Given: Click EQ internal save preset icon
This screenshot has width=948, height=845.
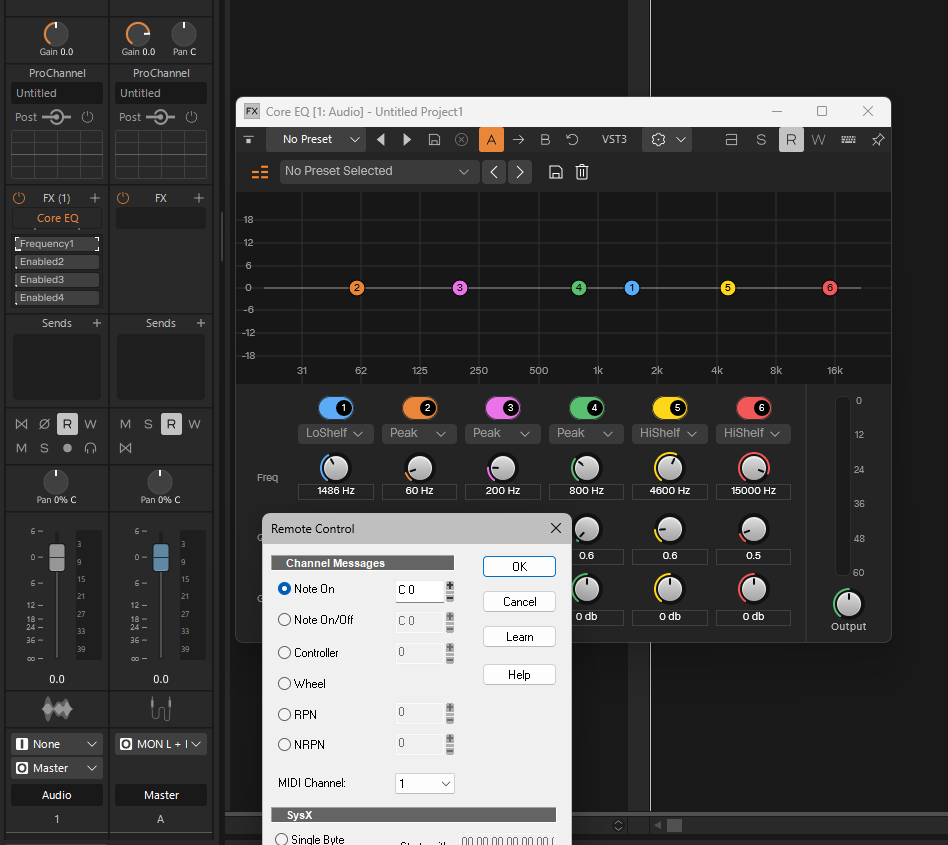Looking at the screenshot, I should [x=556, y=172].
